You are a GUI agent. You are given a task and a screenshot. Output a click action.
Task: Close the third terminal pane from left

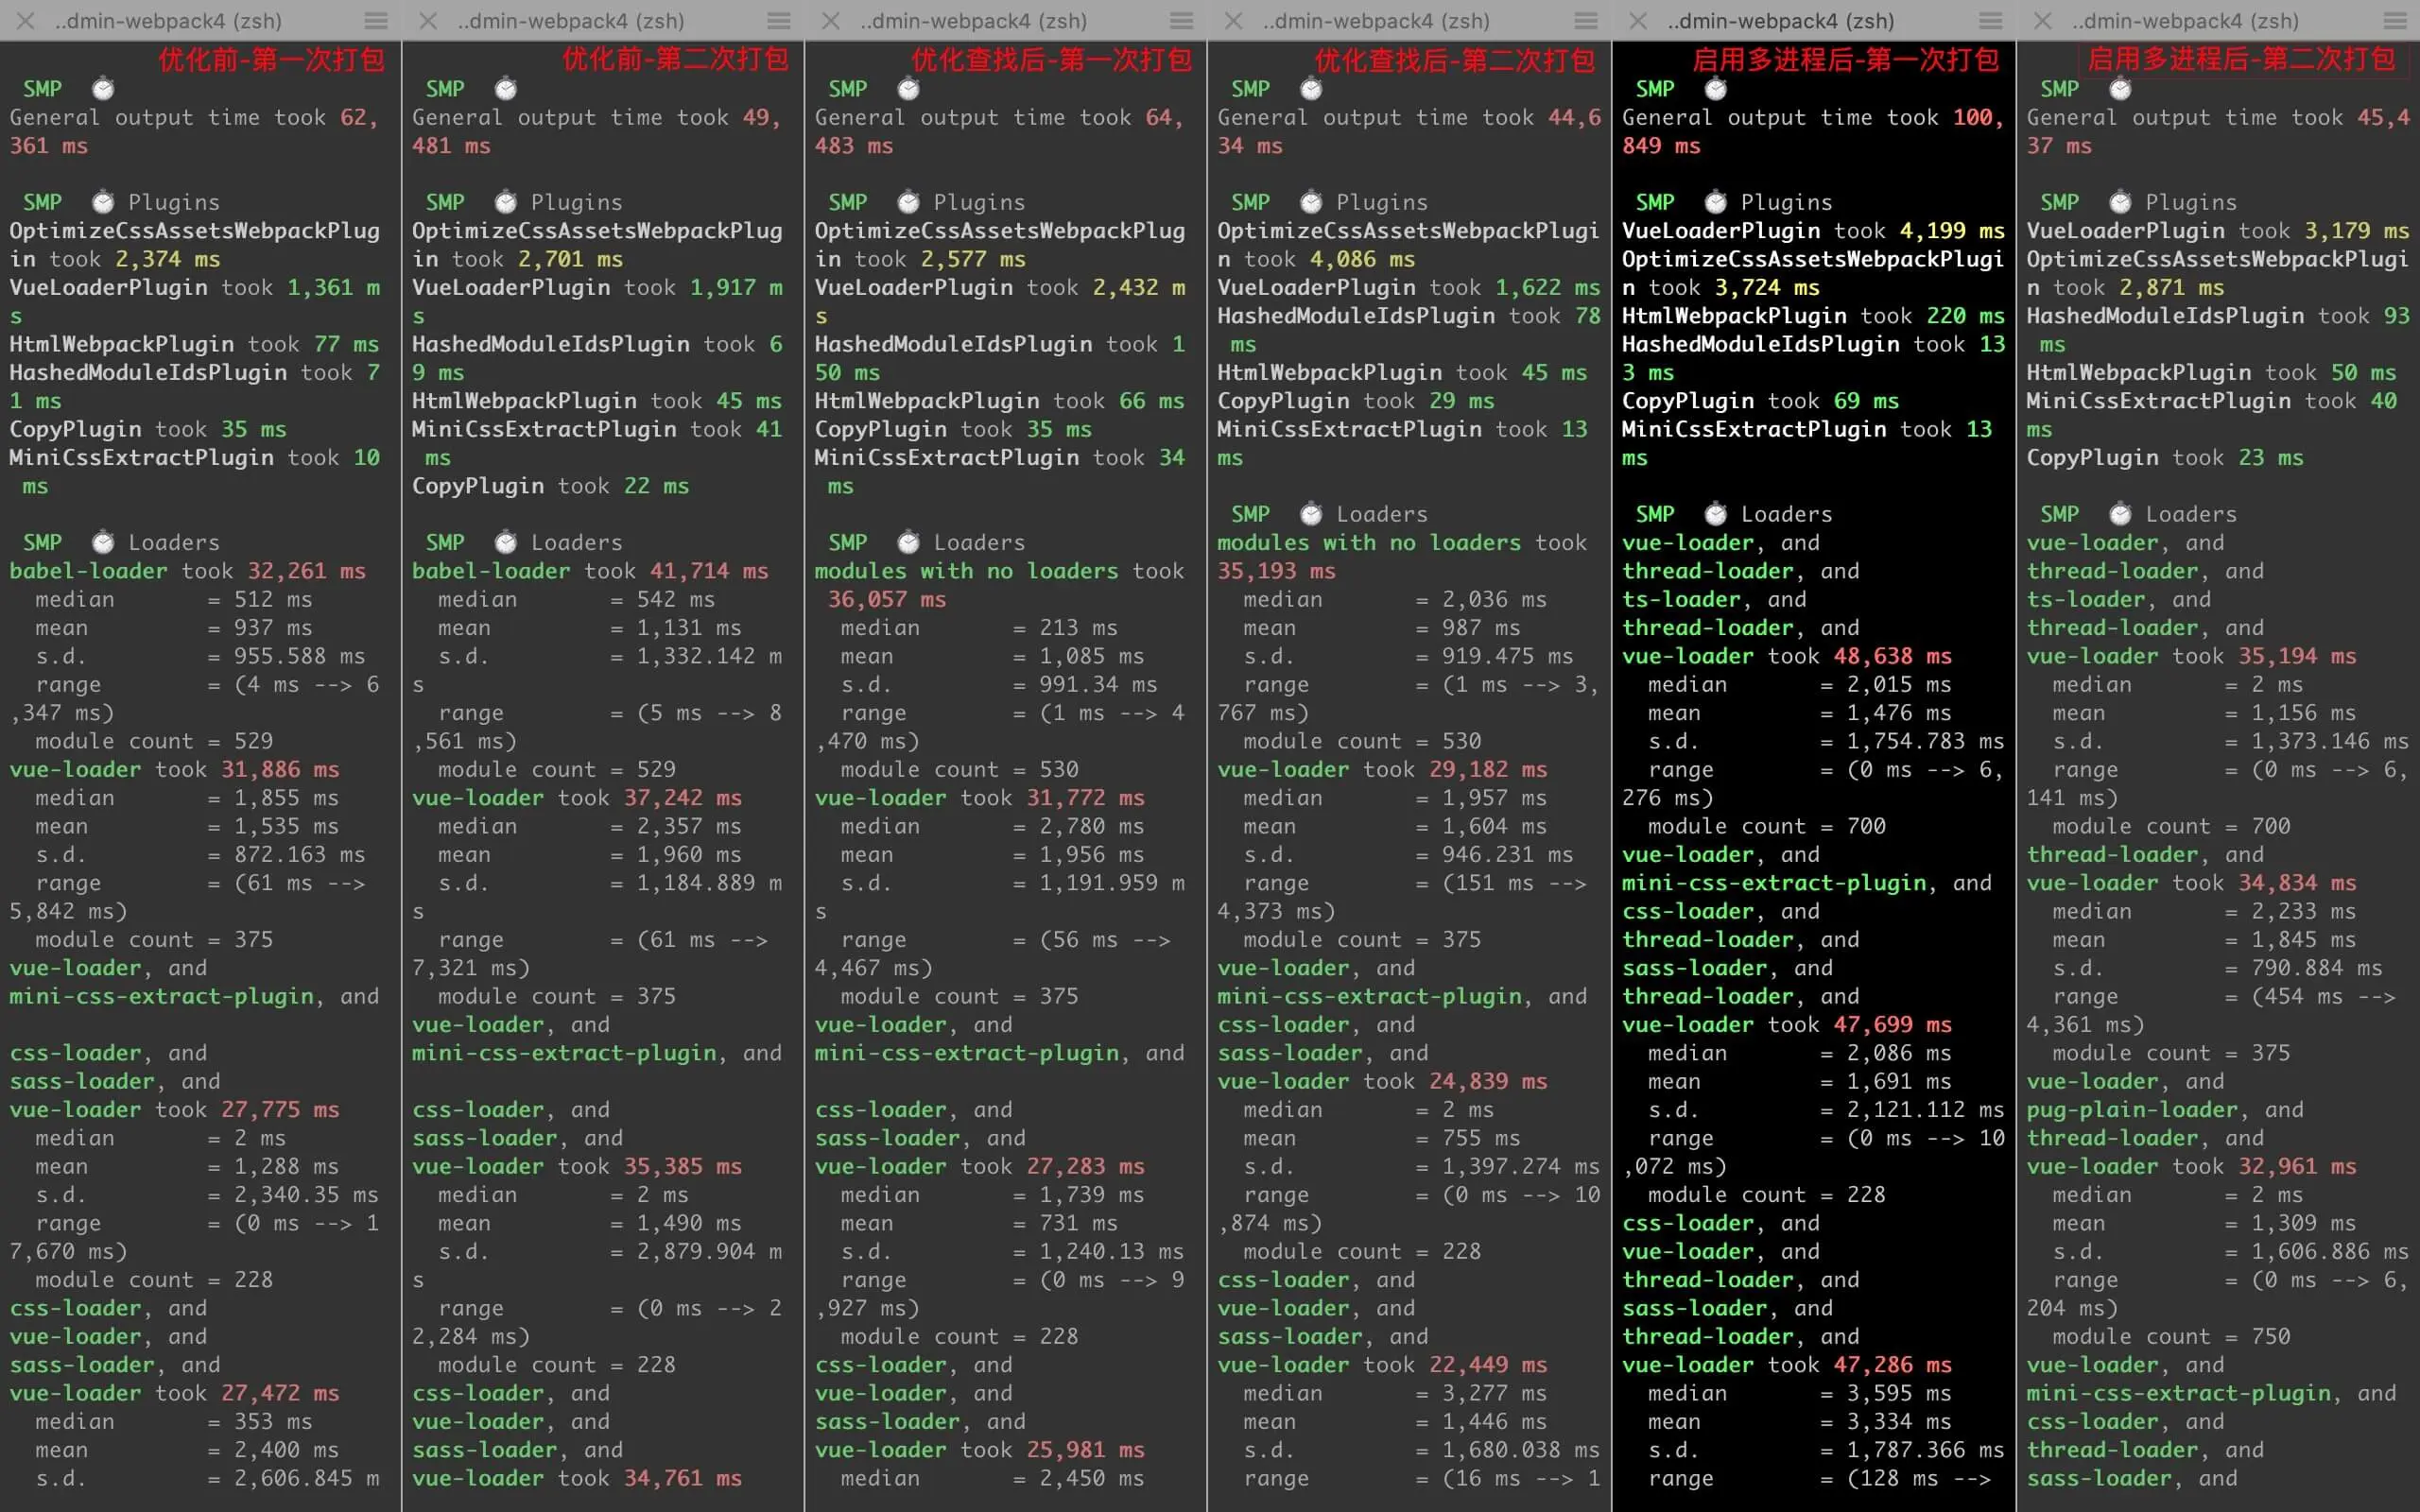point(831,20)
